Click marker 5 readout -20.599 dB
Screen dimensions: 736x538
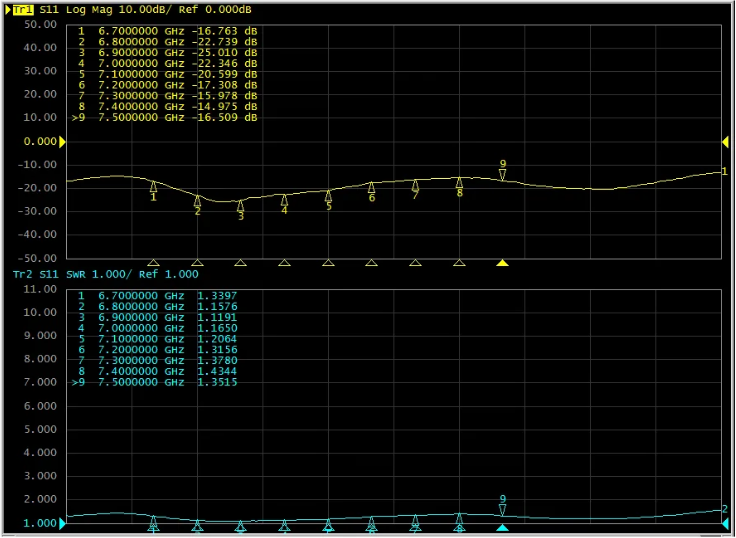224,74
